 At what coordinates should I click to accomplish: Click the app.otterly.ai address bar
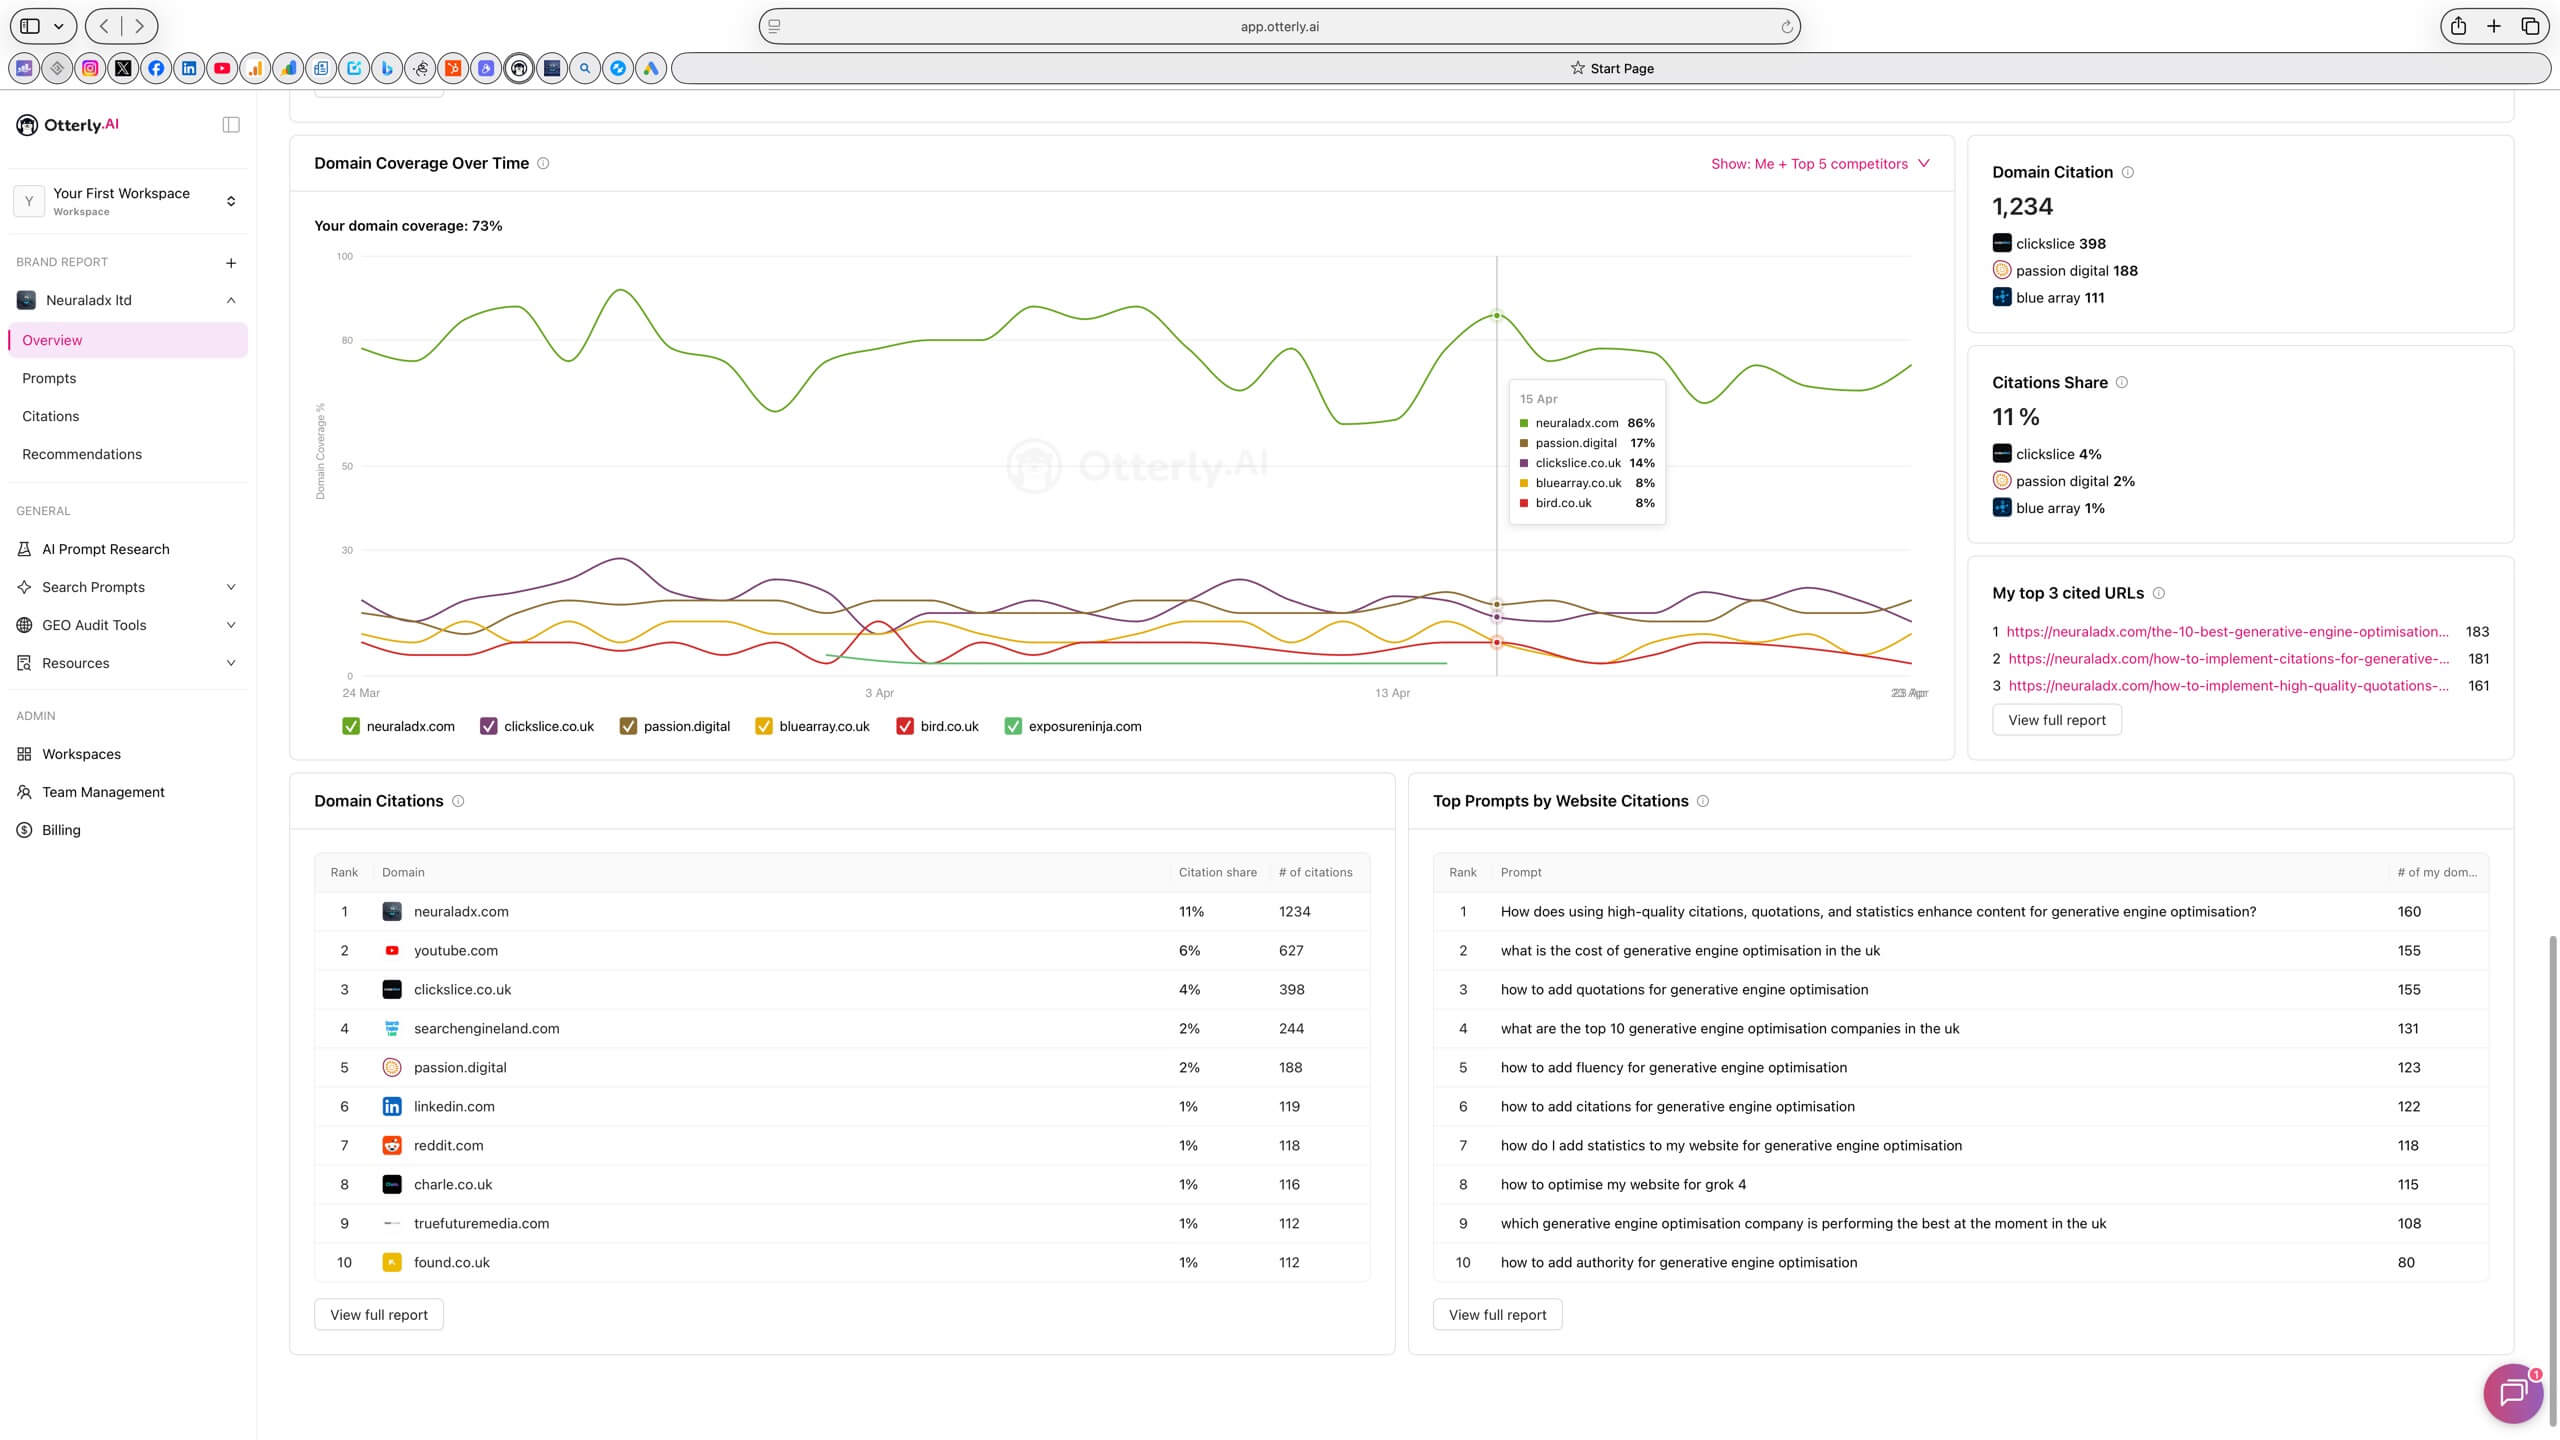(x=1279, y=27)
